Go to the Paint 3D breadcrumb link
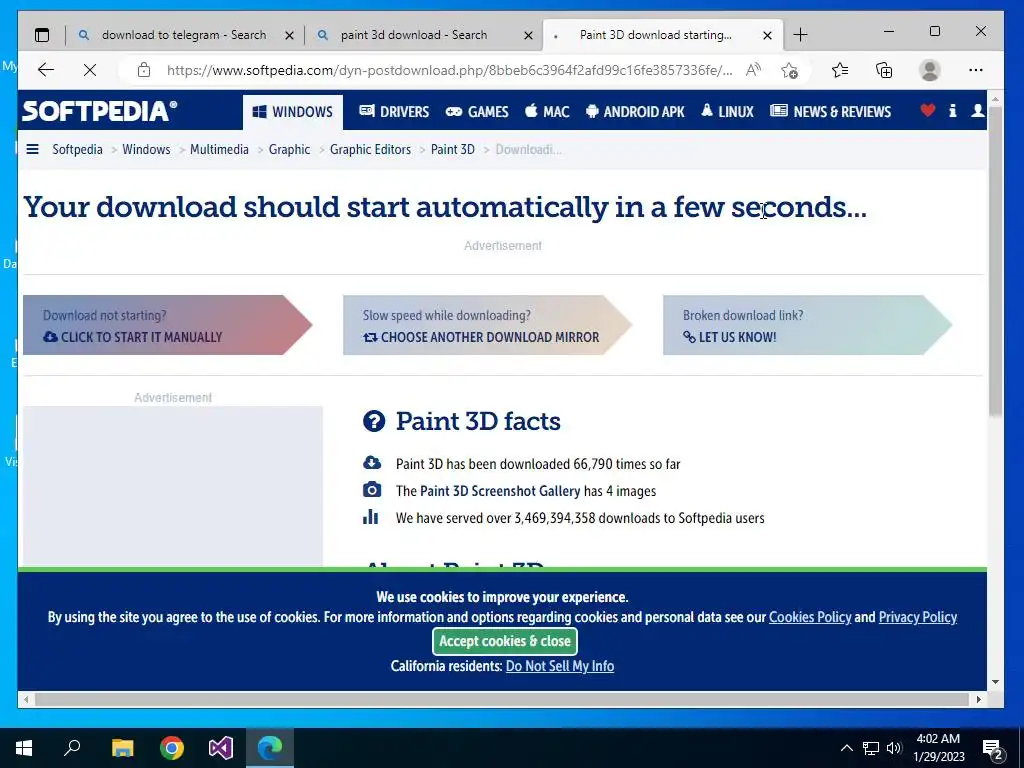 coord(453,150)
